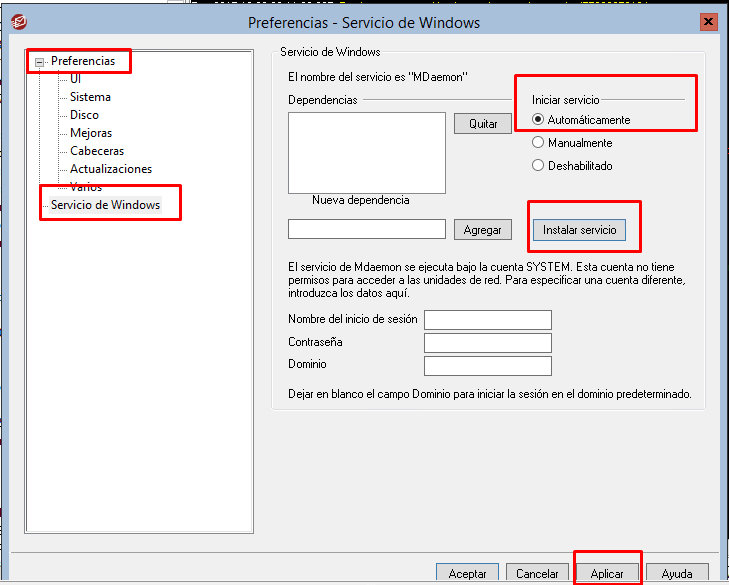This screenshot has height=585, width=729.
Task: Focus the Dominio field
Action: point(488,366)
